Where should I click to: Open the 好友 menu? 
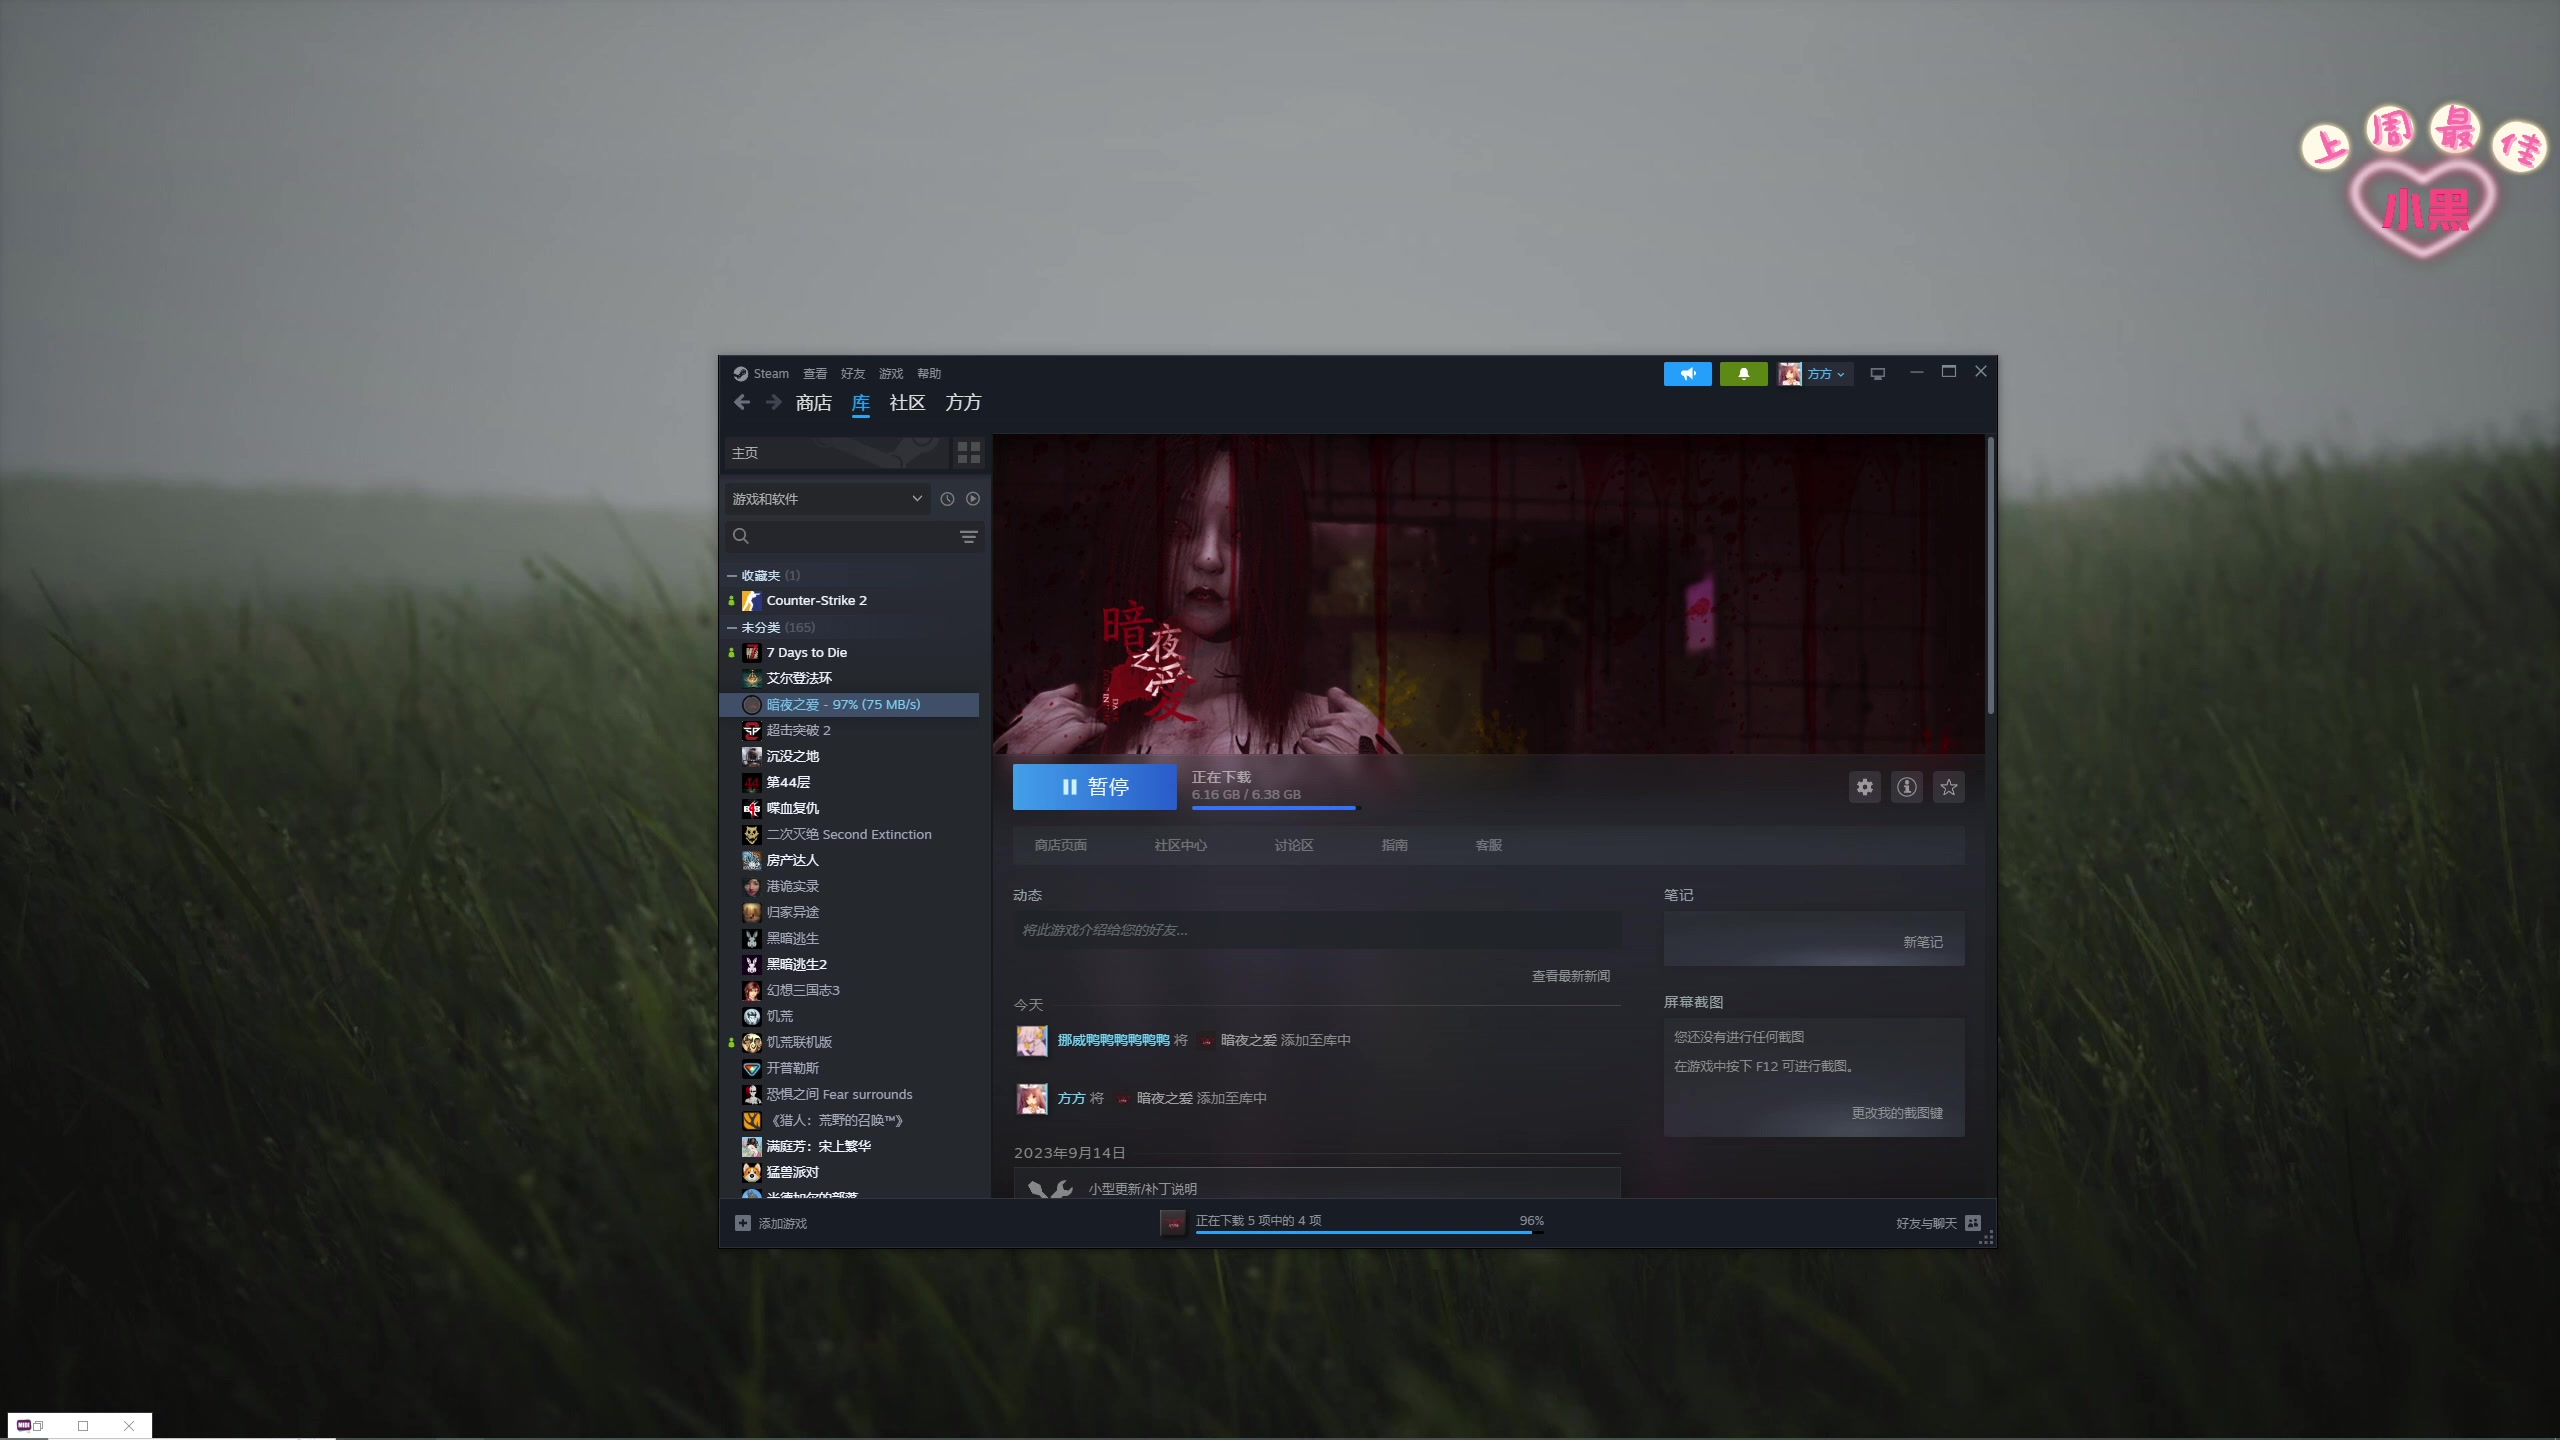[853, 373]
